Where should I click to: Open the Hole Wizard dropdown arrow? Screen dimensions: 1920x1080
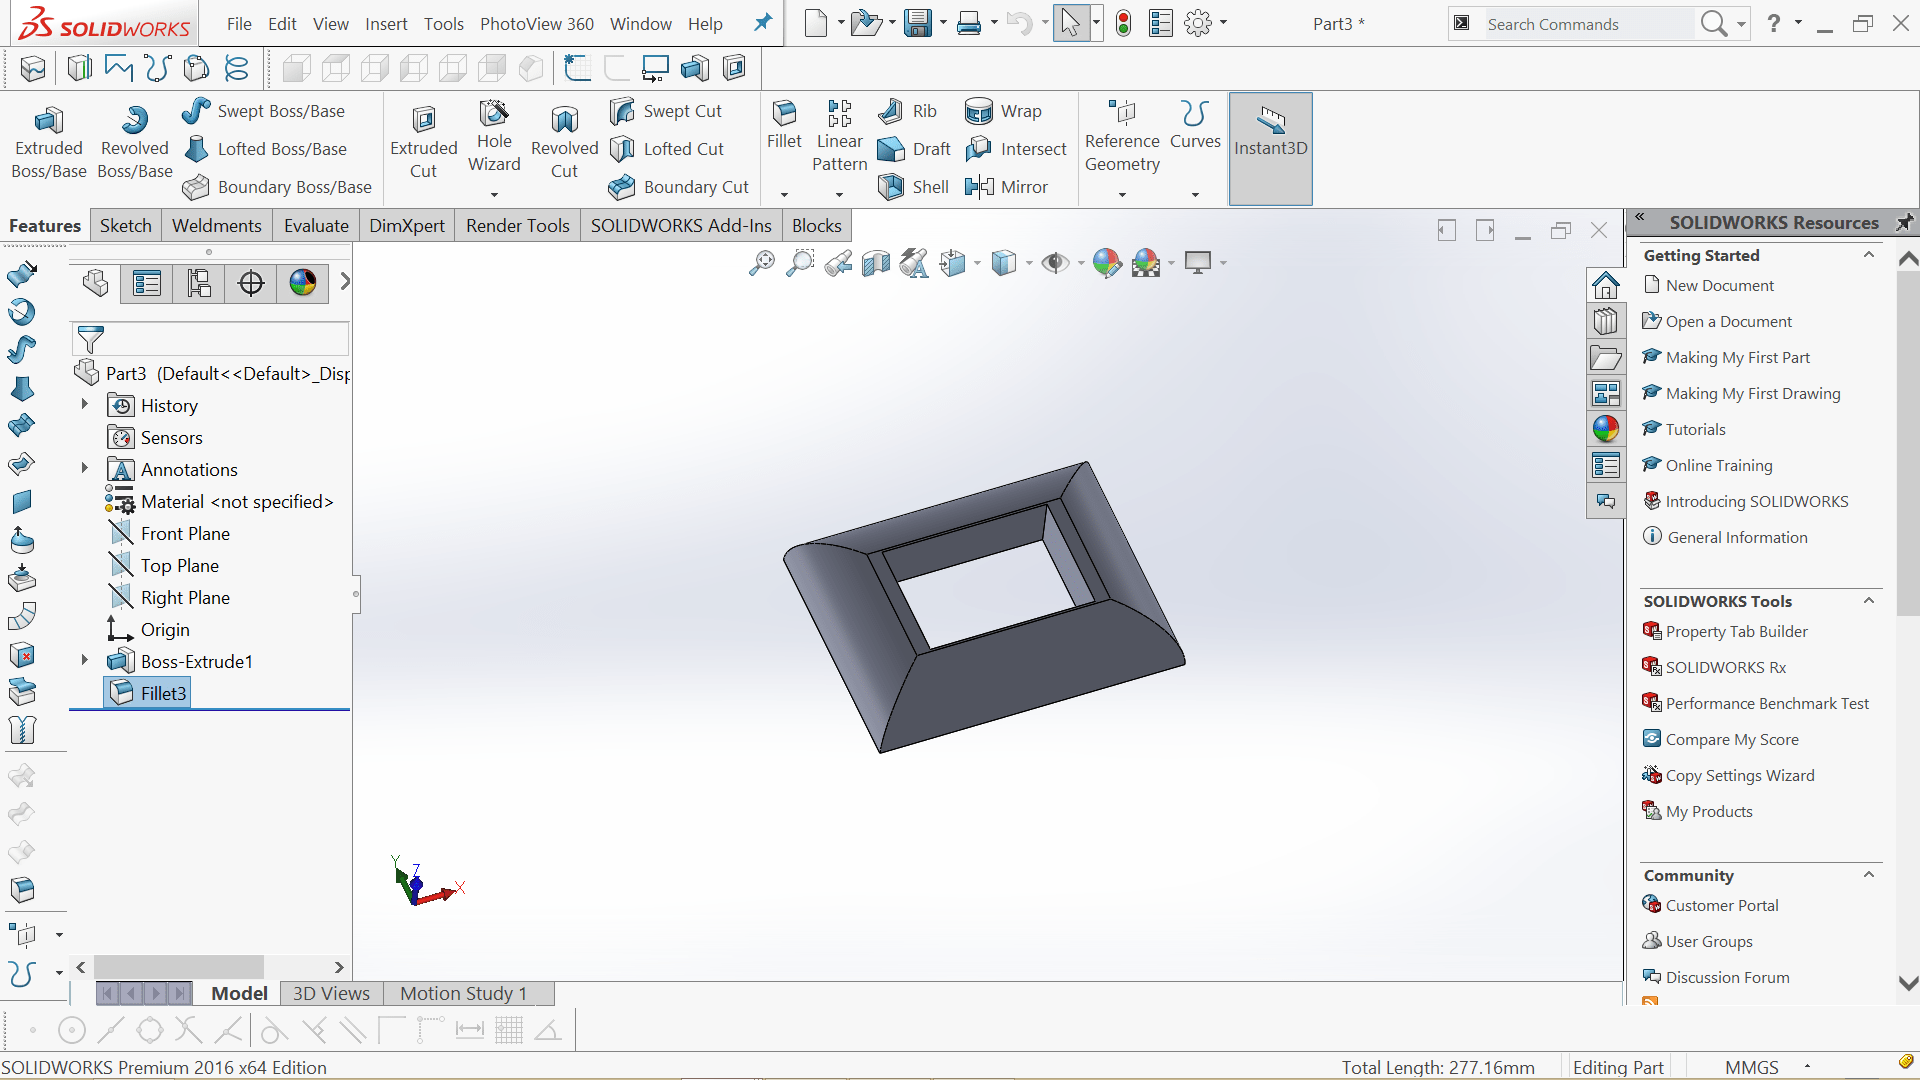(494, 195)
